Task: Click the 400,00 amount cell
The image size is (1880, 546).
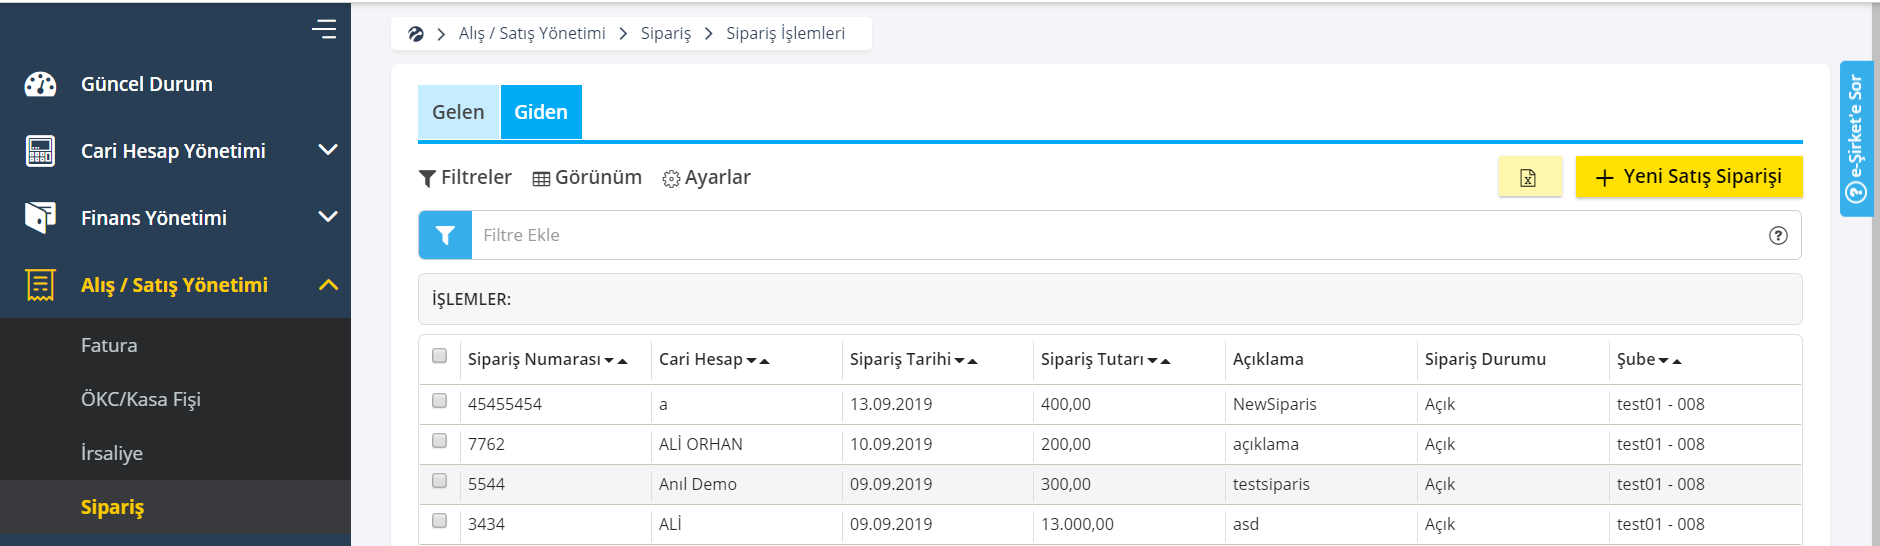Action: (1066, 404)
